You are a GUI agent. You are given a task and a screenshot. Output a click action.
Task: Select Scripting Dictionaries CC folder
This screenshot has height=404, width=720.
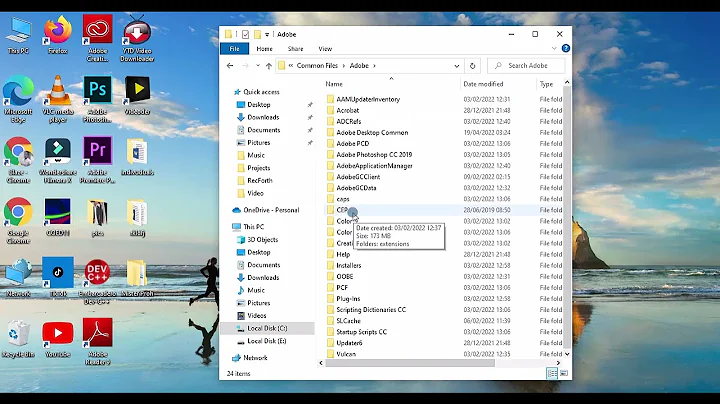371,309
